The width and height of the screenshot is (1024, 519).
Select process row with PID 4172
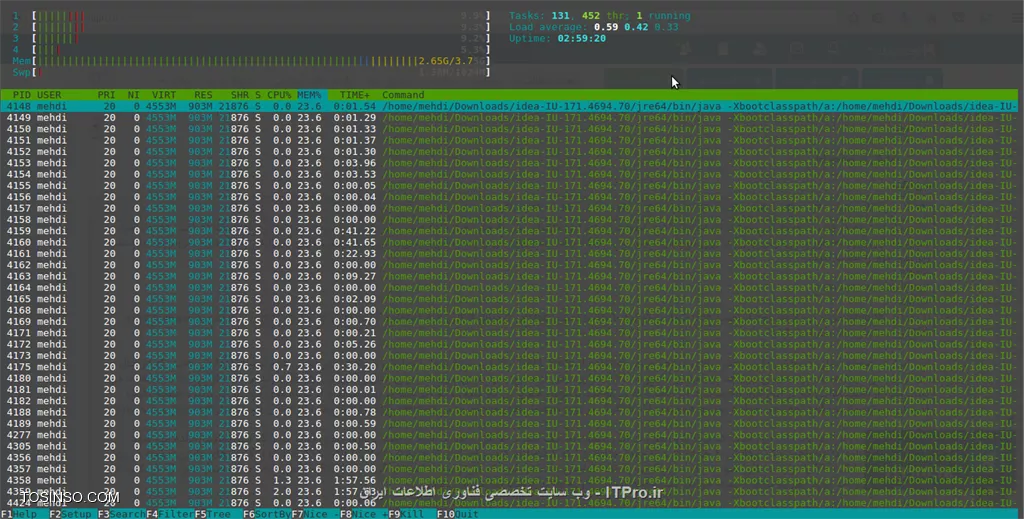509,344
